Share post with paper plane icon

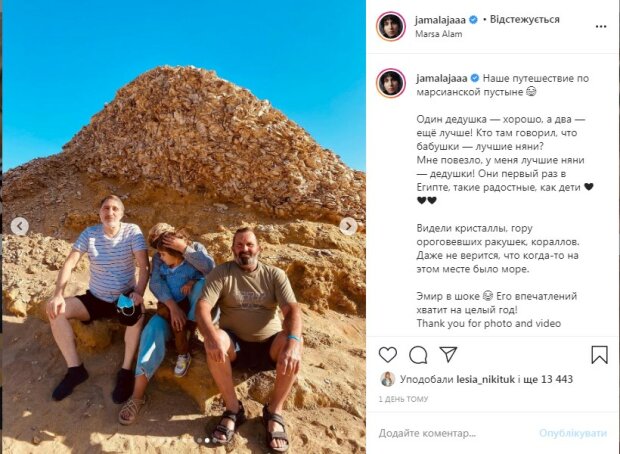448,354
